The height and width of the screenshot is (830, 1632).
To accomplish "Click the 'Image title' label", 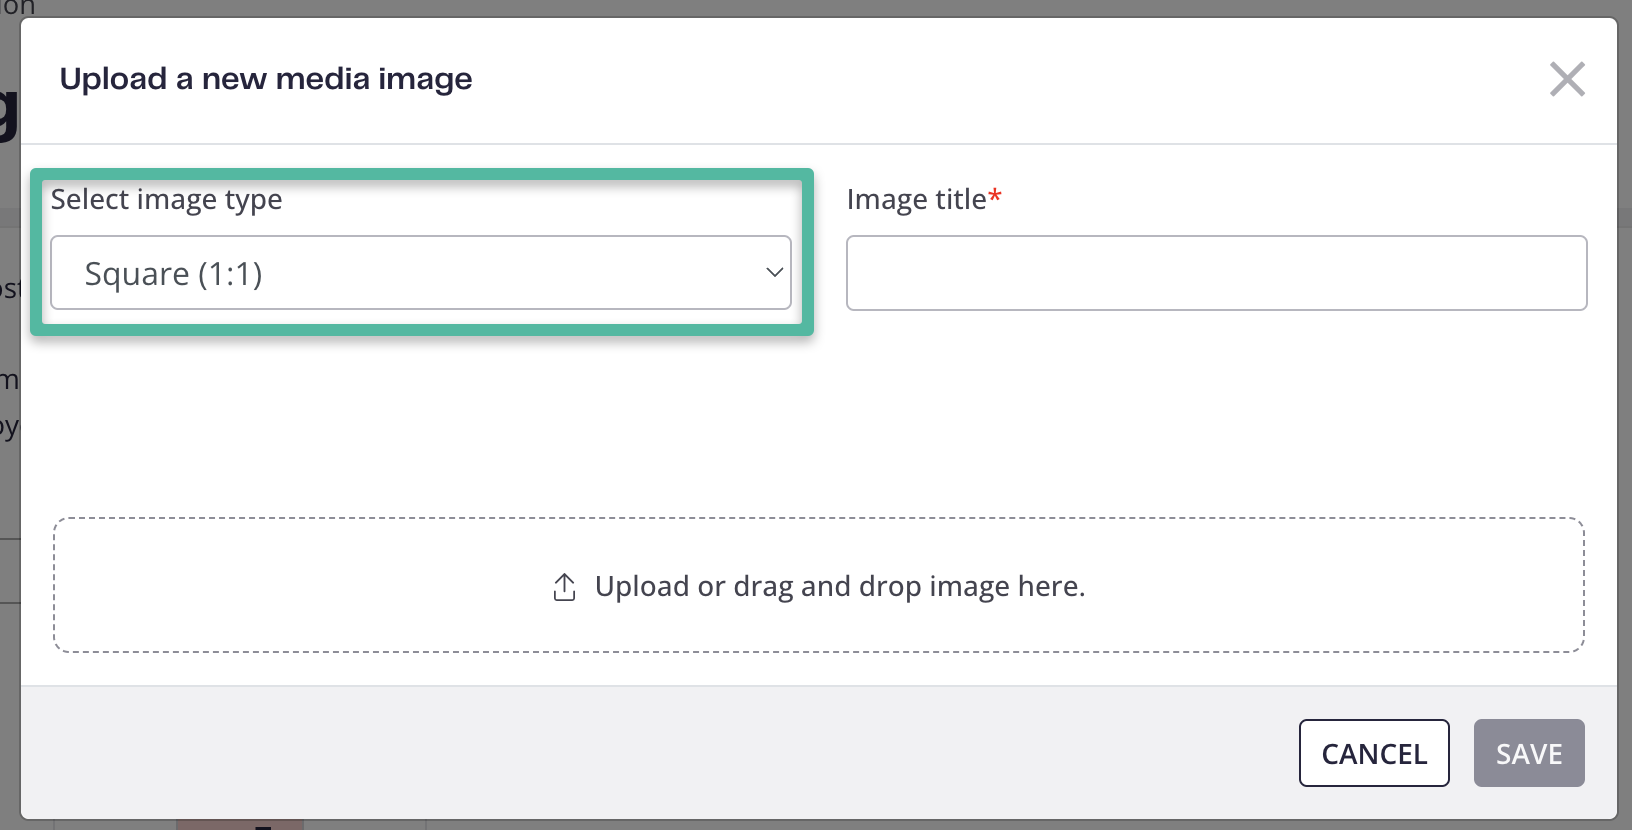I will click(x=917, y=200).
